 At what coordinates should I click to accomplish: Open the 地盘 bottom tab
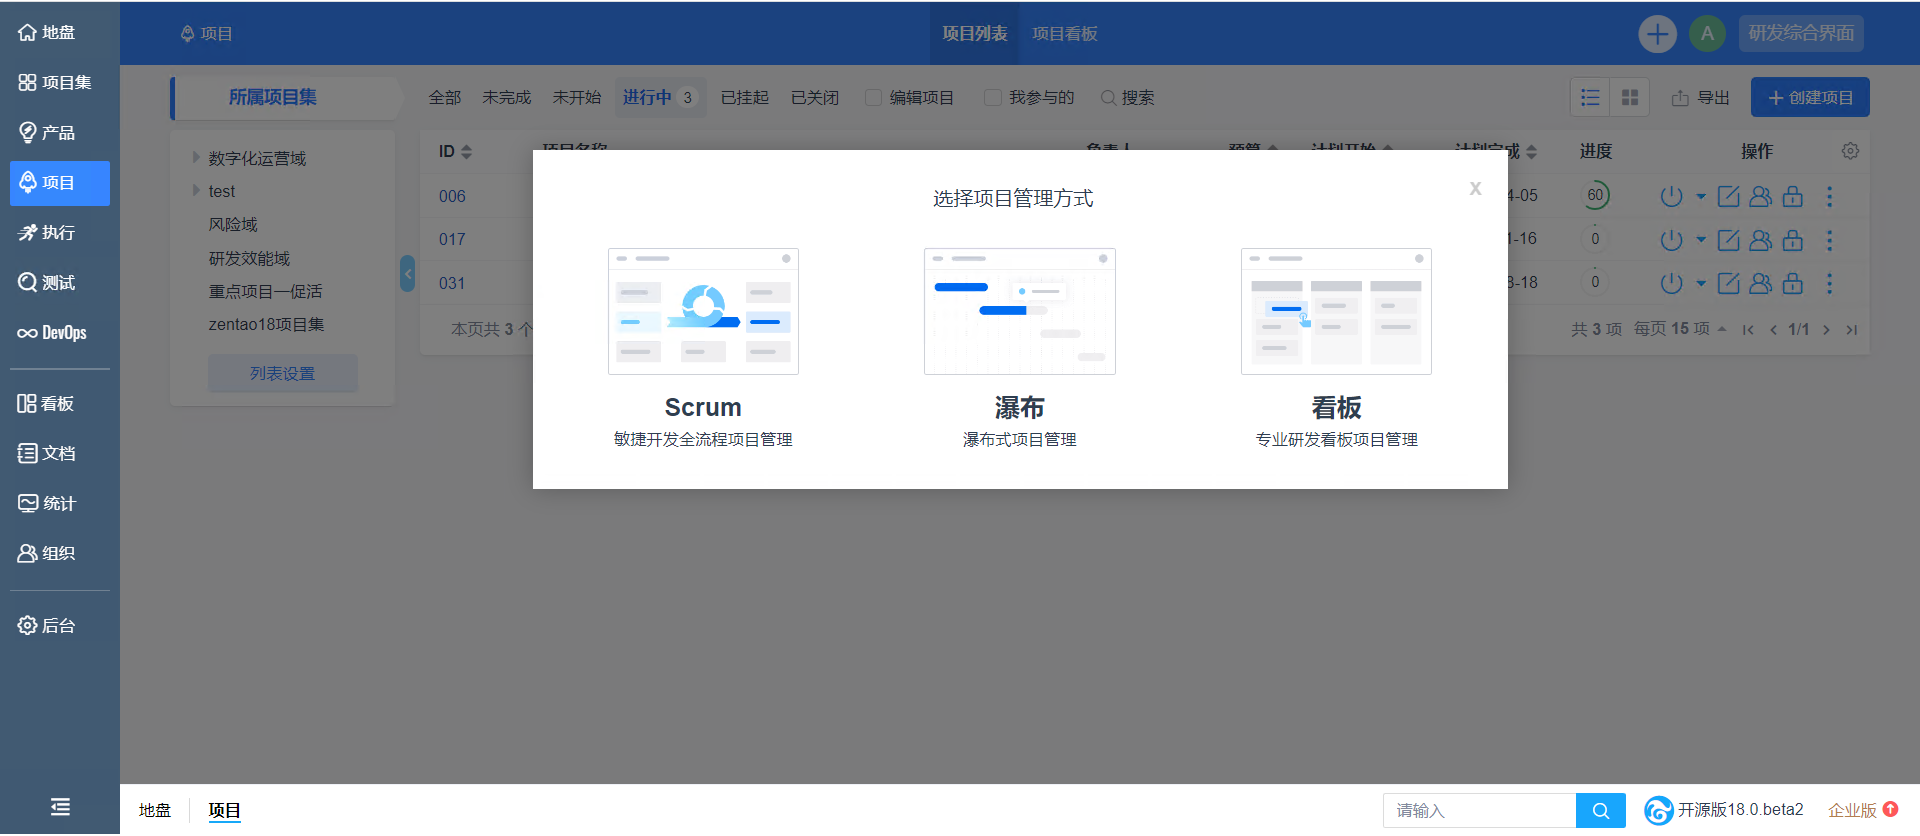pos(155,811)
